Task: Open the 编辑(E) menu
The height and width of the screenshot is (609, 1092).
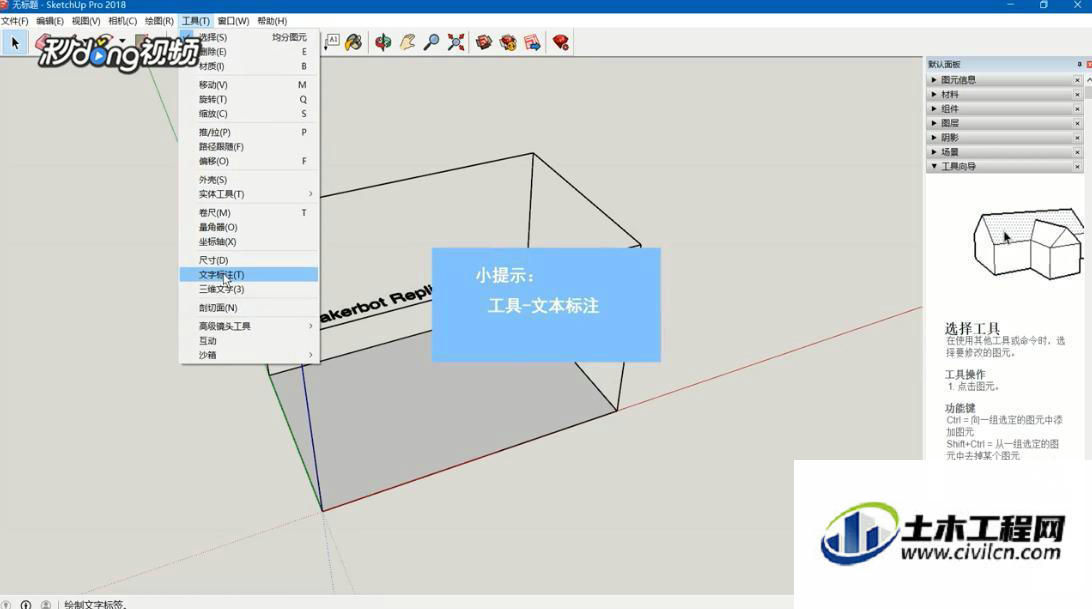Action: [50, 21]
